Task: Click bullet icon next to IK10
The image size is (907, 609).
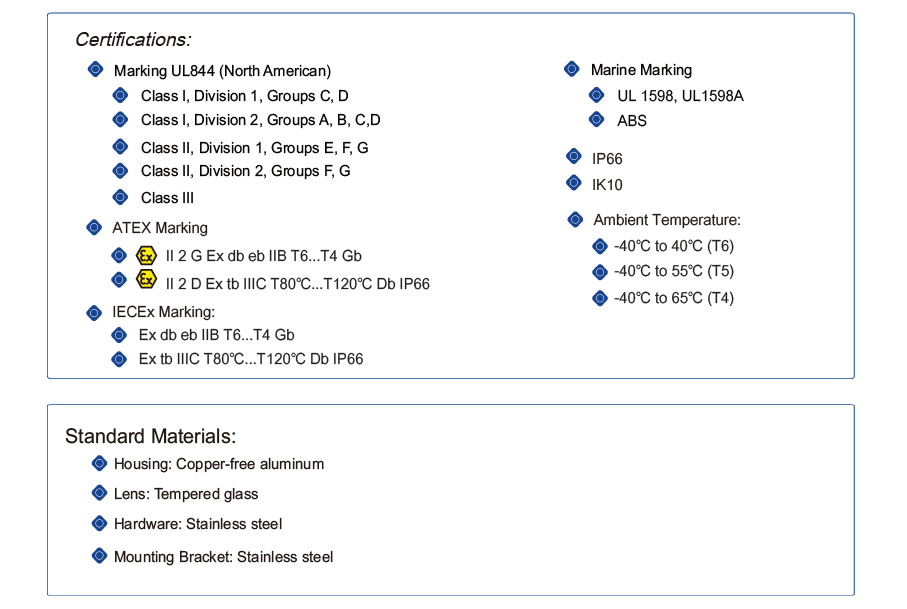Action: tap(573, 183)
